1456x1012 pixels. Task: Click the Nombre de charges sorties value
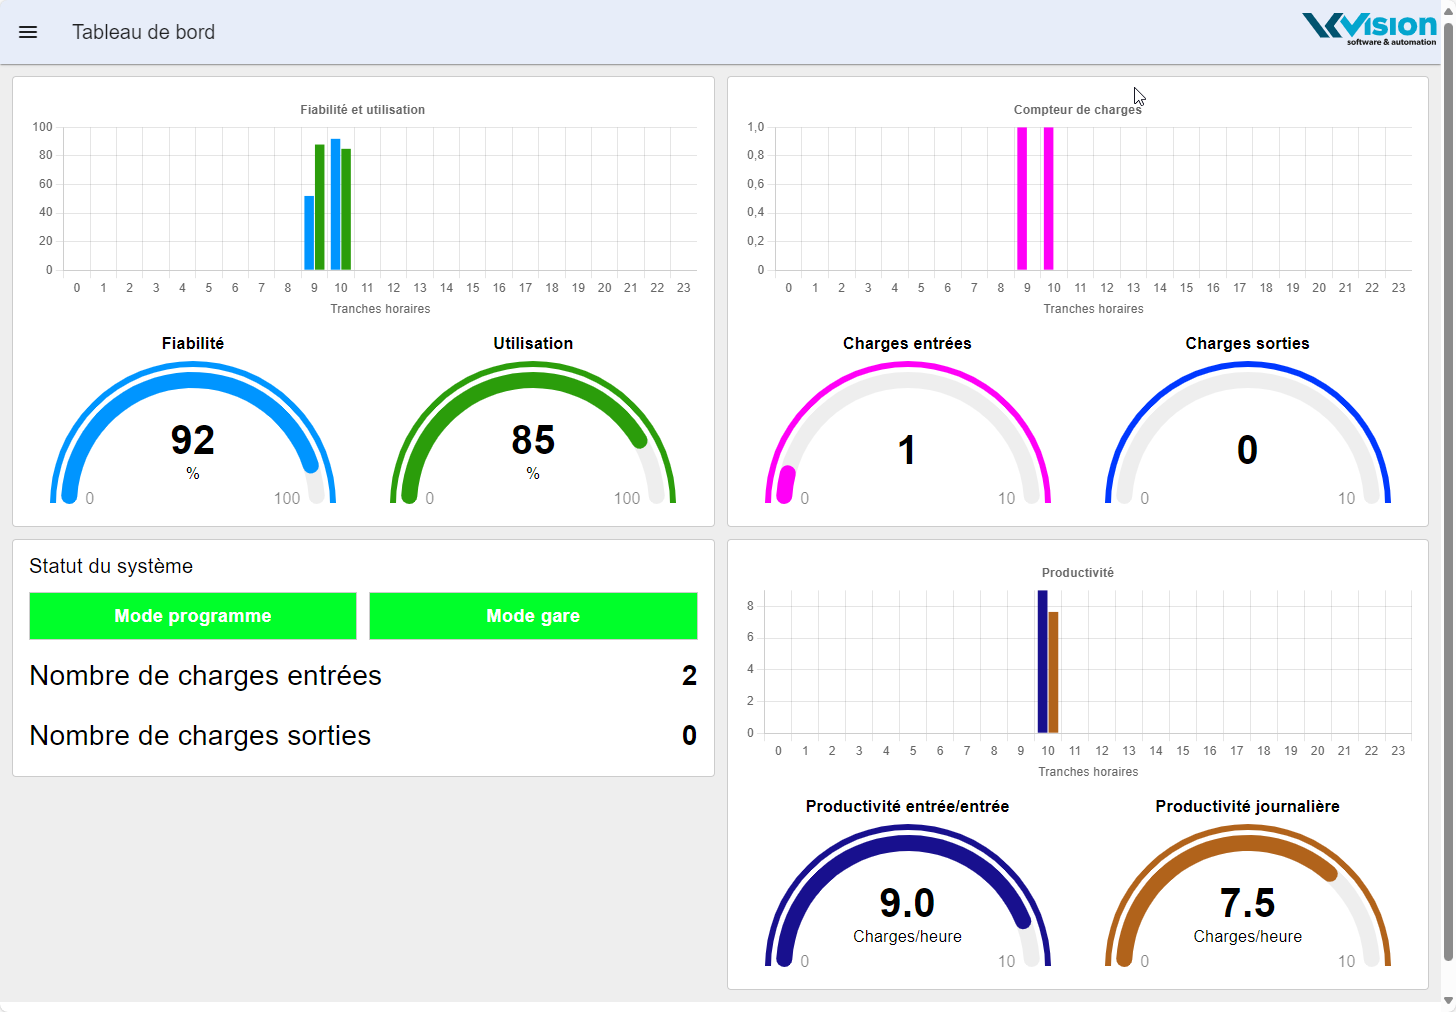tap(689, 735)
